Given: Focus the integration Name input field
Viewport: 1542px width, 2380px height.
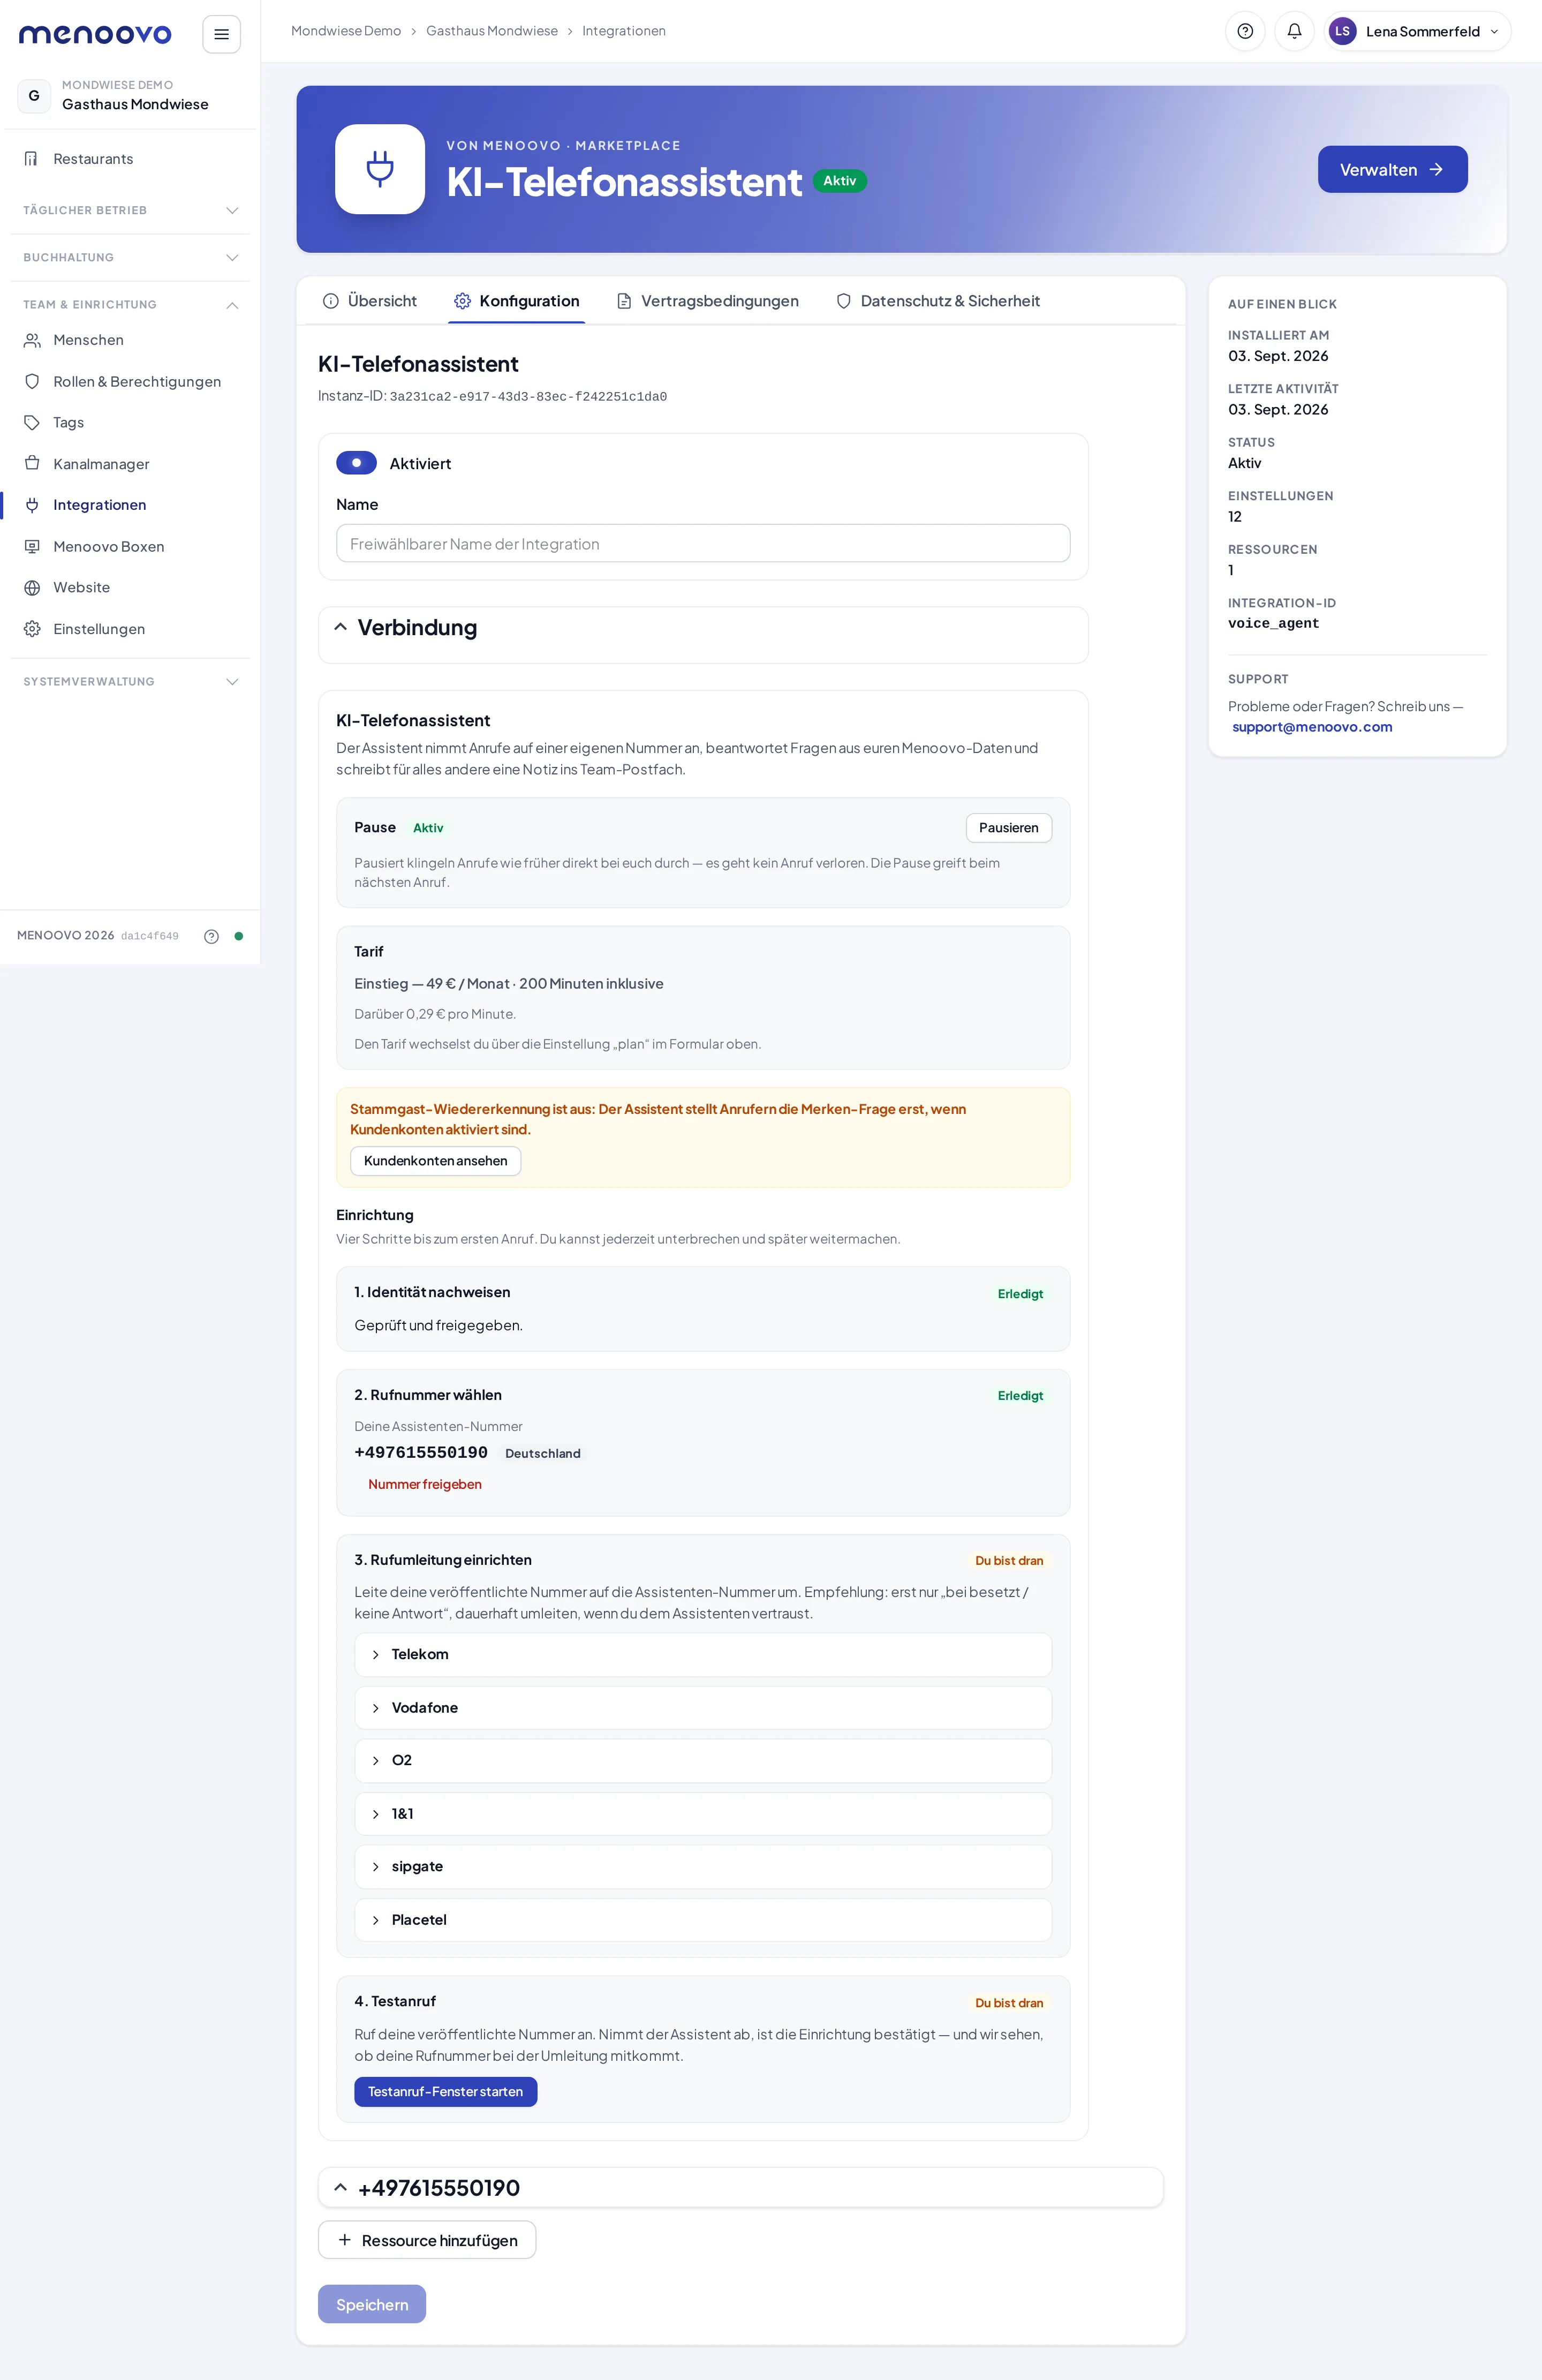Looking at the screenshot, I should 703,543.
